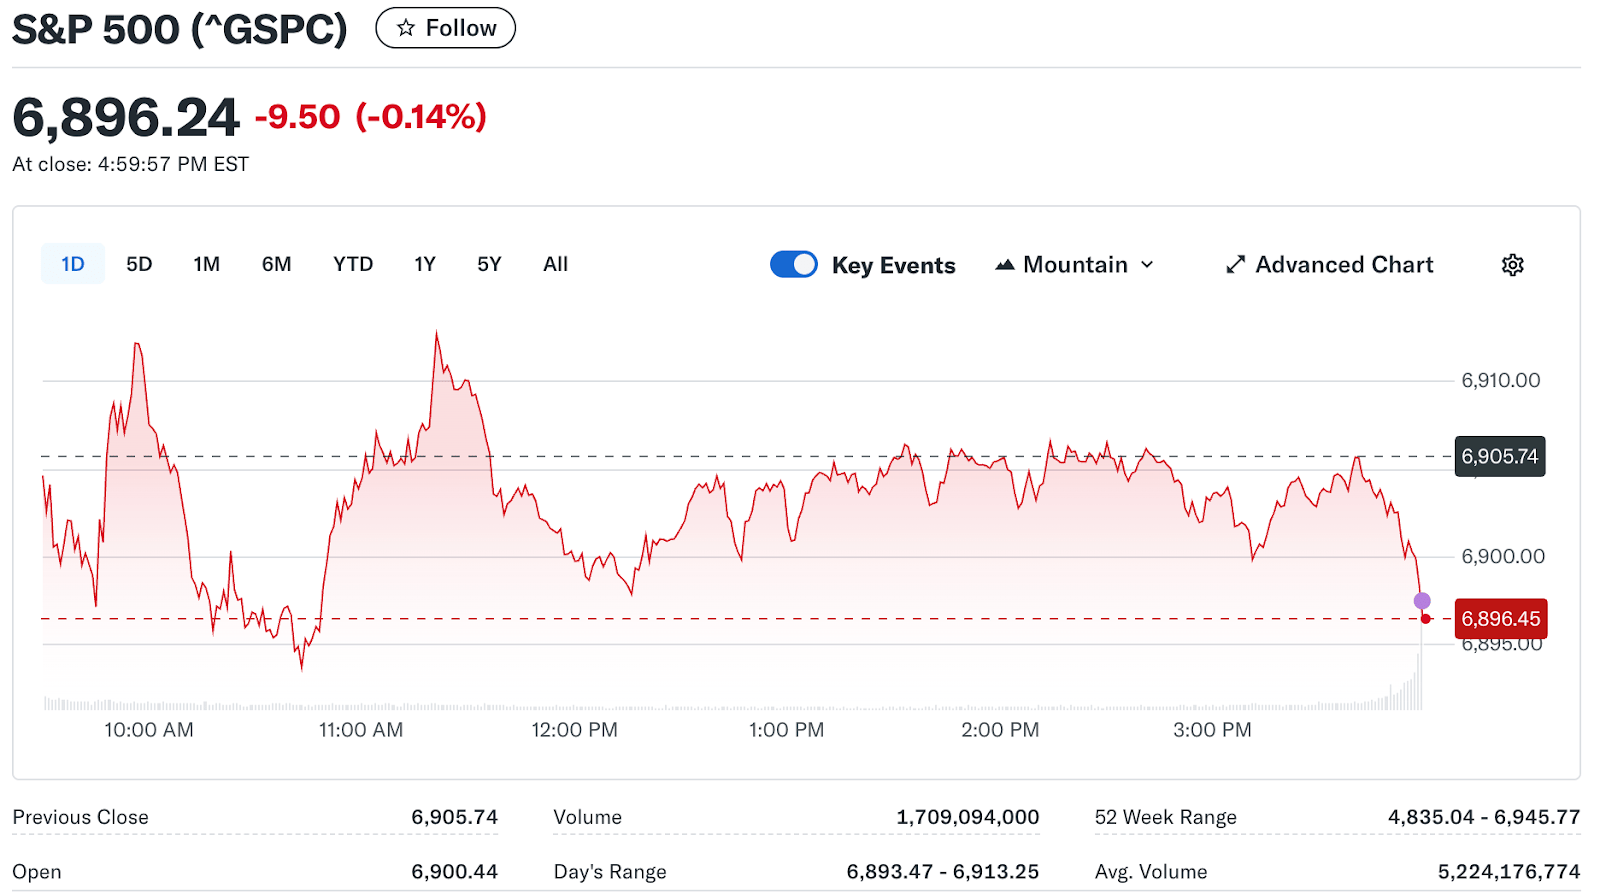
Task: Open chart settings gear icon
Action: click(1513, 265)
